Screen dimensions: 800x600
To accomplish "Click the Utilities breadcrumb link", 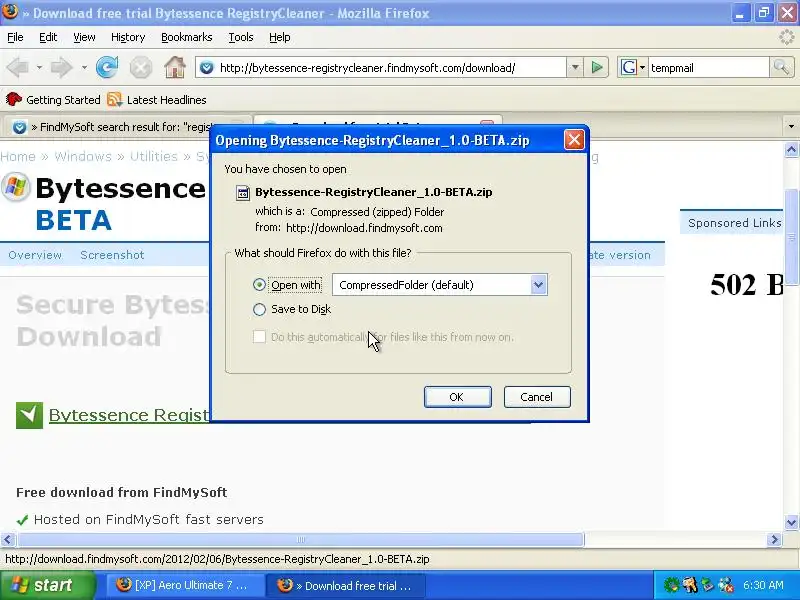I will click(x=154, y=156).
